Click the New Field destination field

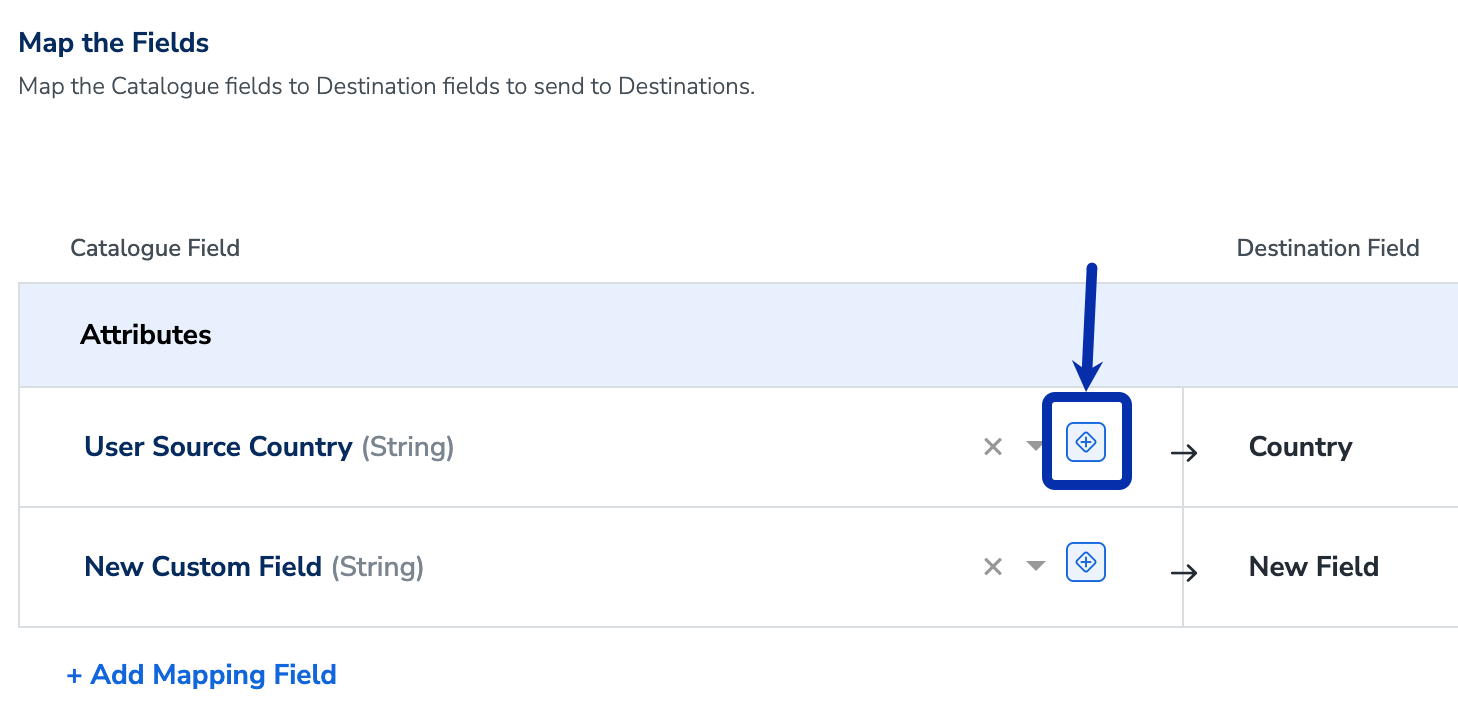click(1313, 567)
